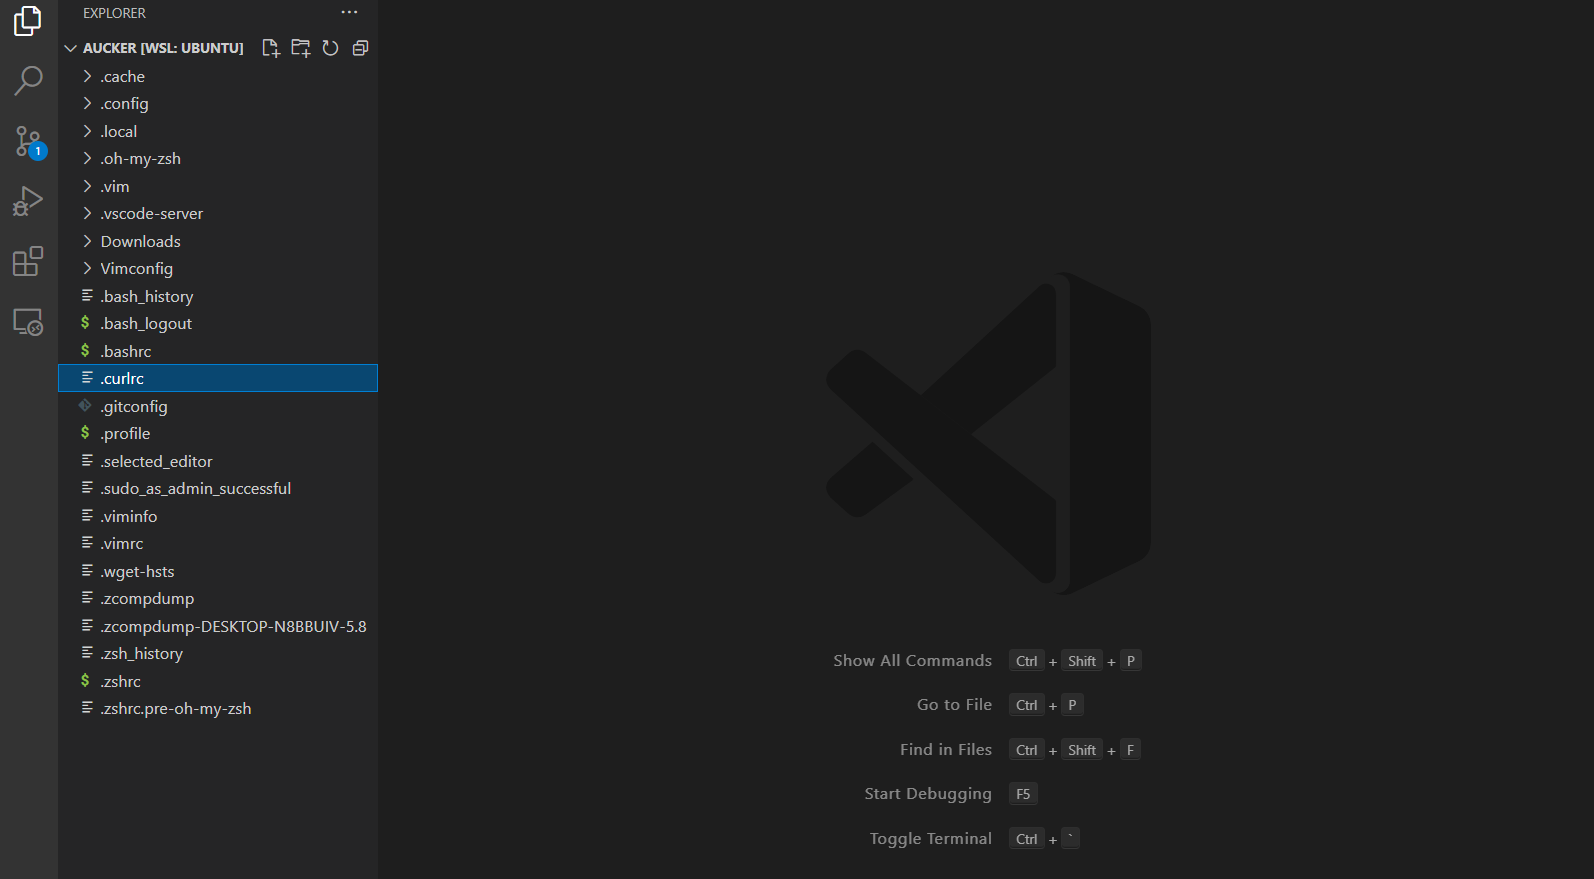Open the .zsh_history file

coord(218,654)
